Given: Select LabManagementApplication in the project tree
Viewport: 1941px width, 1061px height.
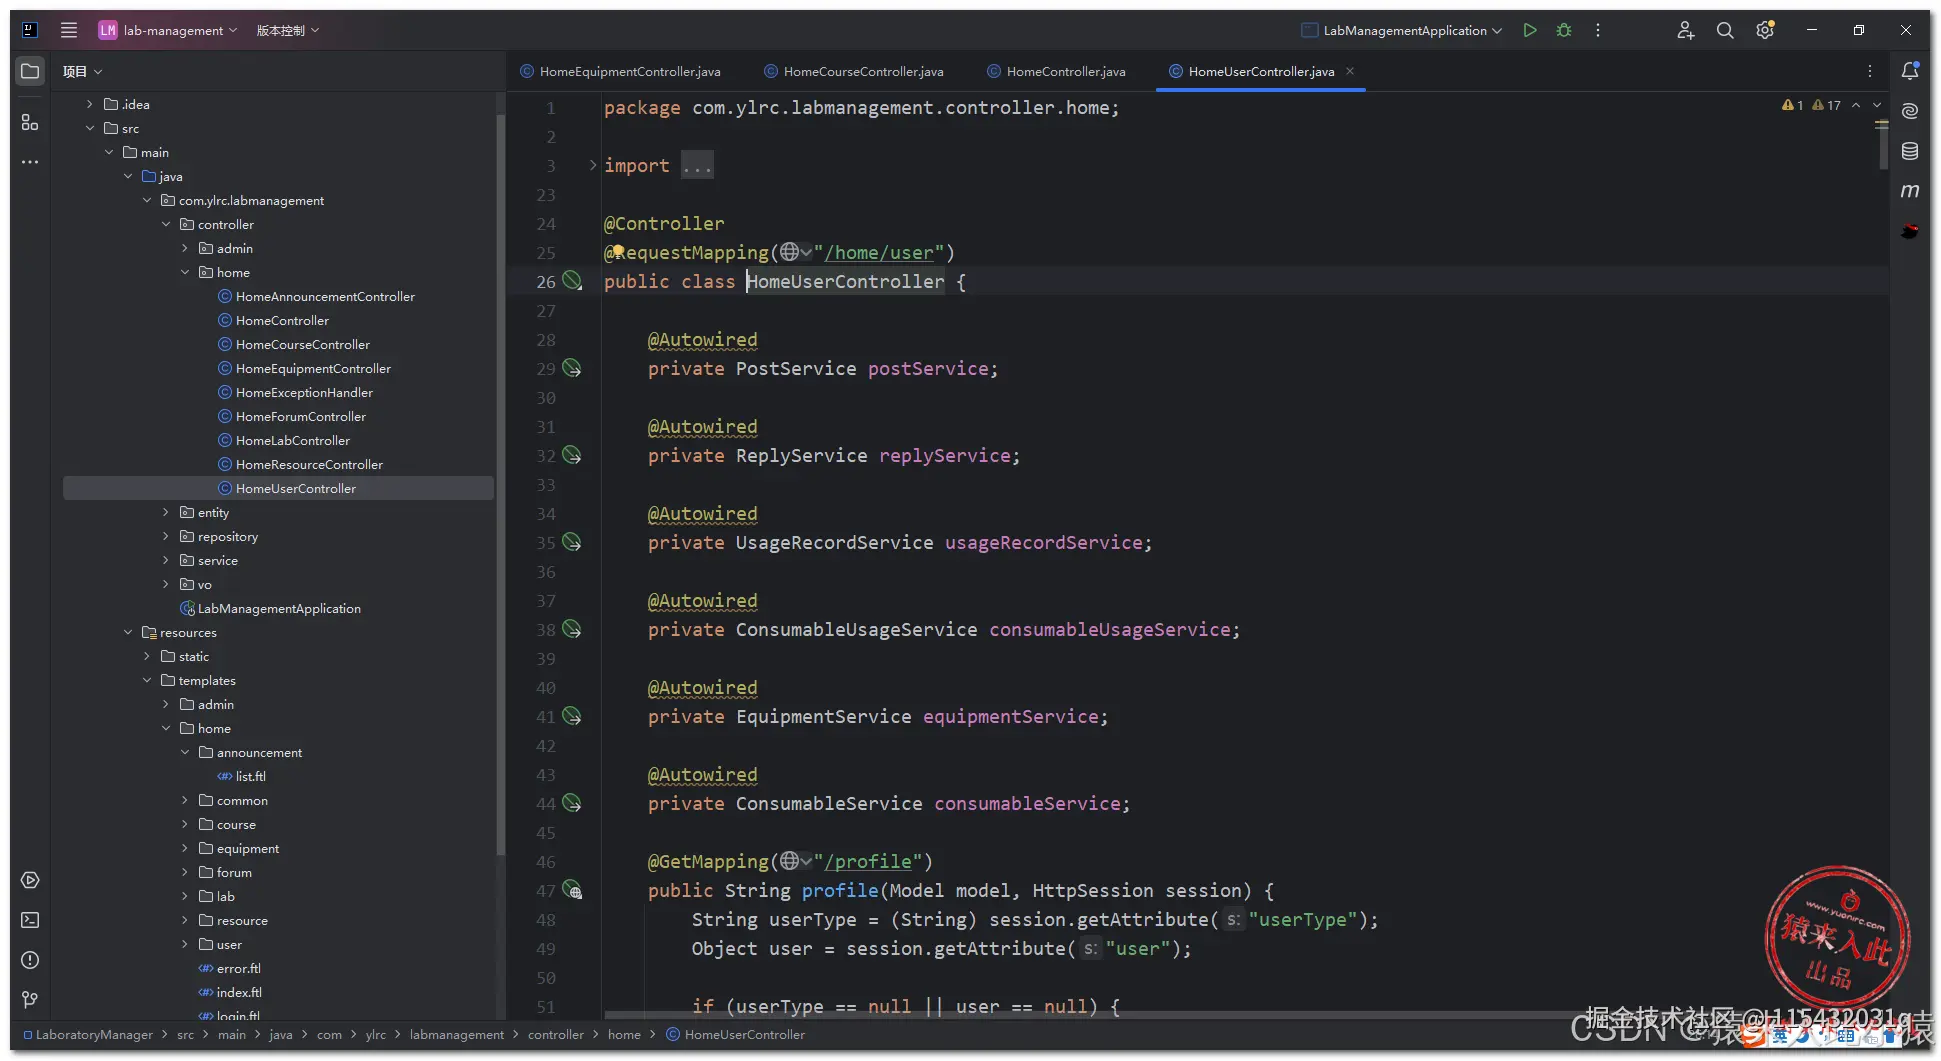Looking at the screenshot, I should click(279, 608).
